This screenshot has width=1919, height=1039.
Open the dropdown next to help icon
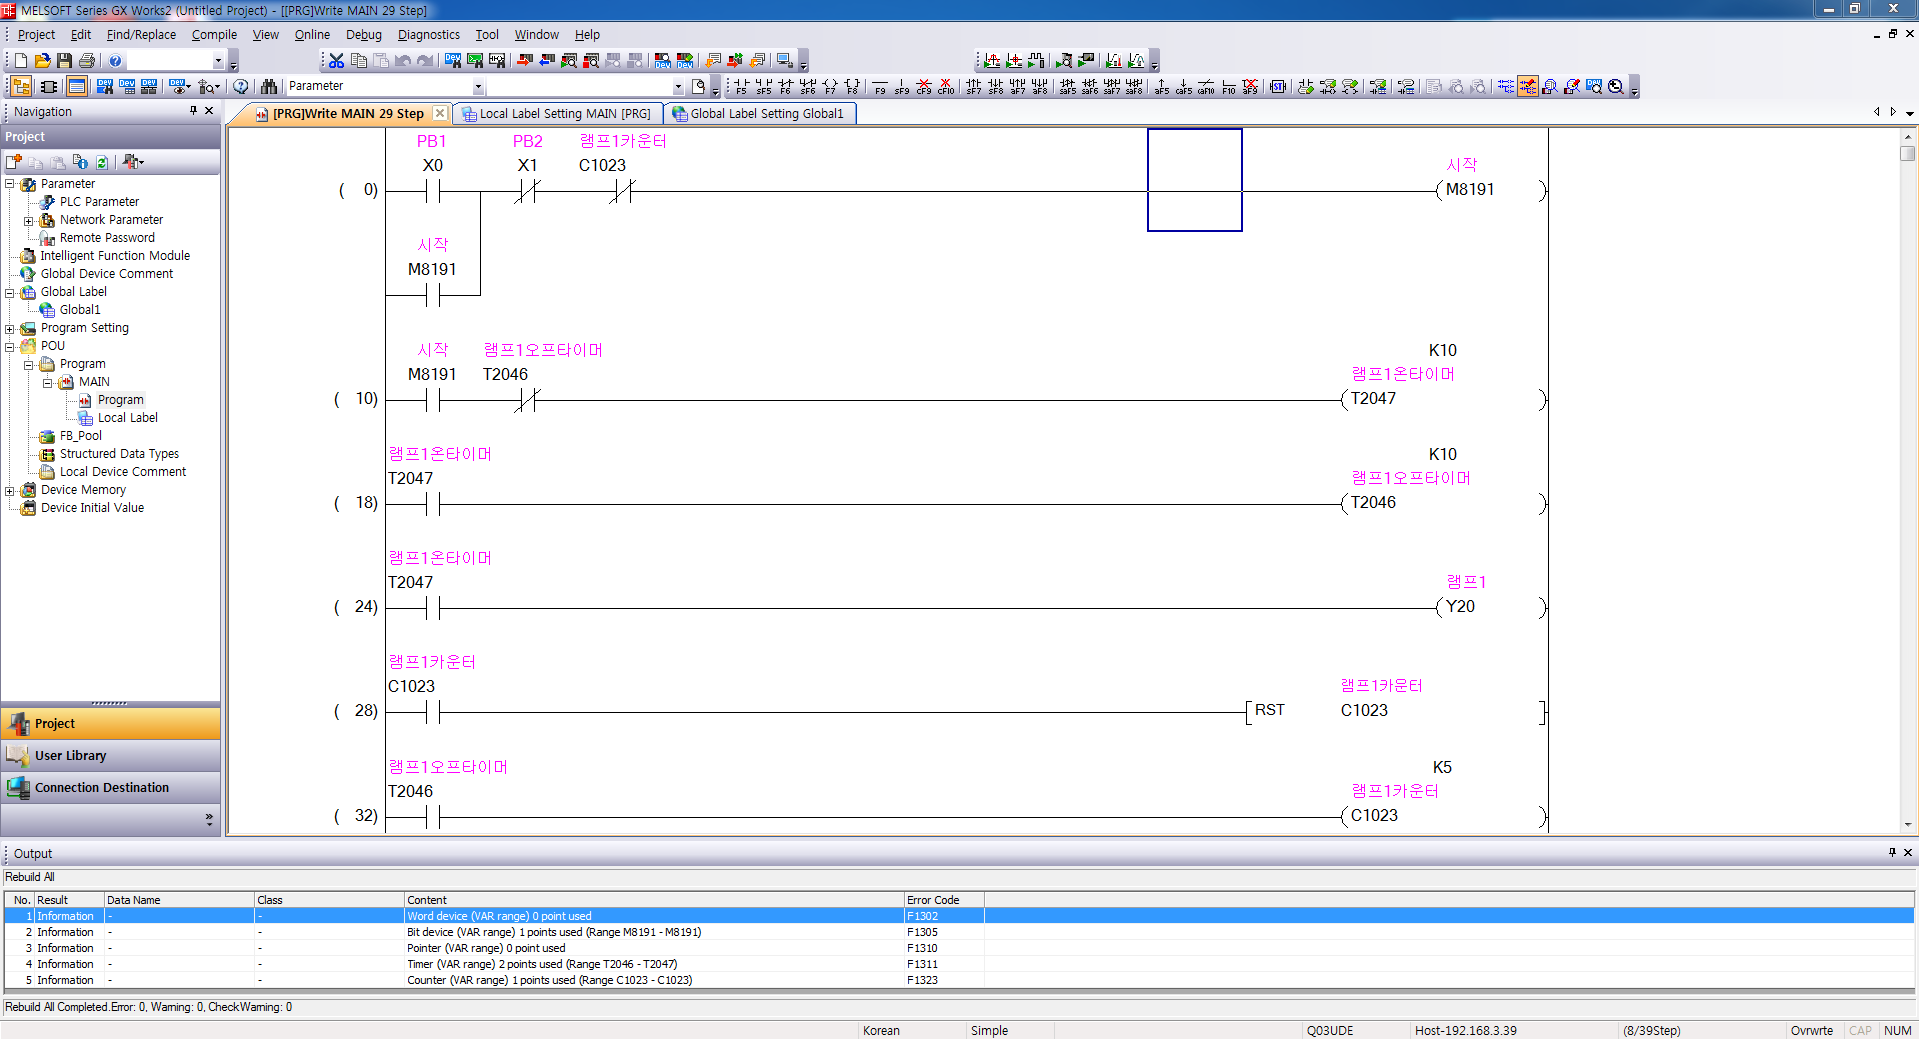point(218,61)
